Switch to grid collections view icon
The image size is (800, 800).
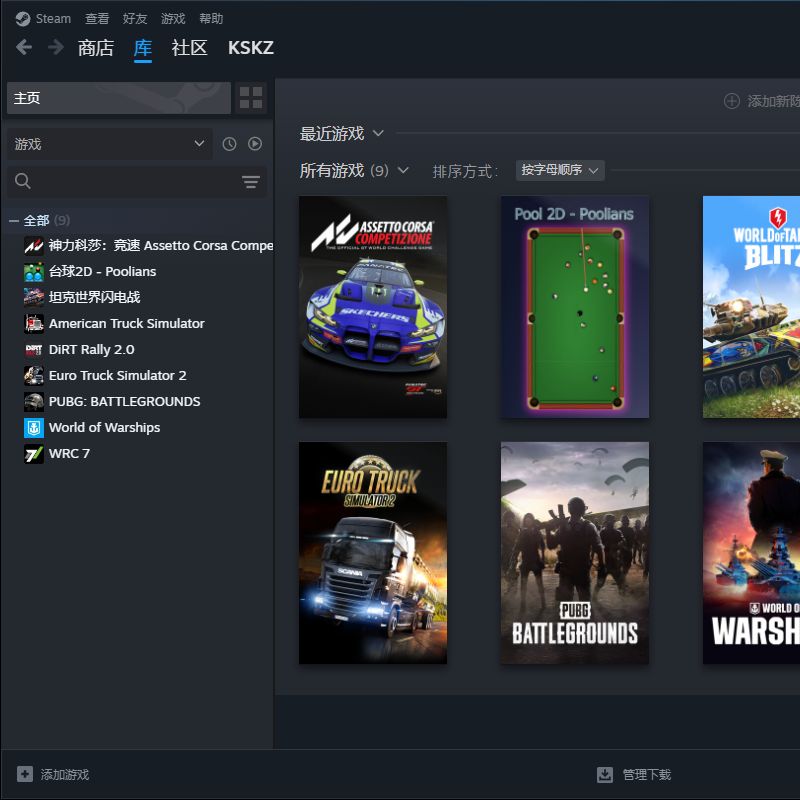coord(251,97)
